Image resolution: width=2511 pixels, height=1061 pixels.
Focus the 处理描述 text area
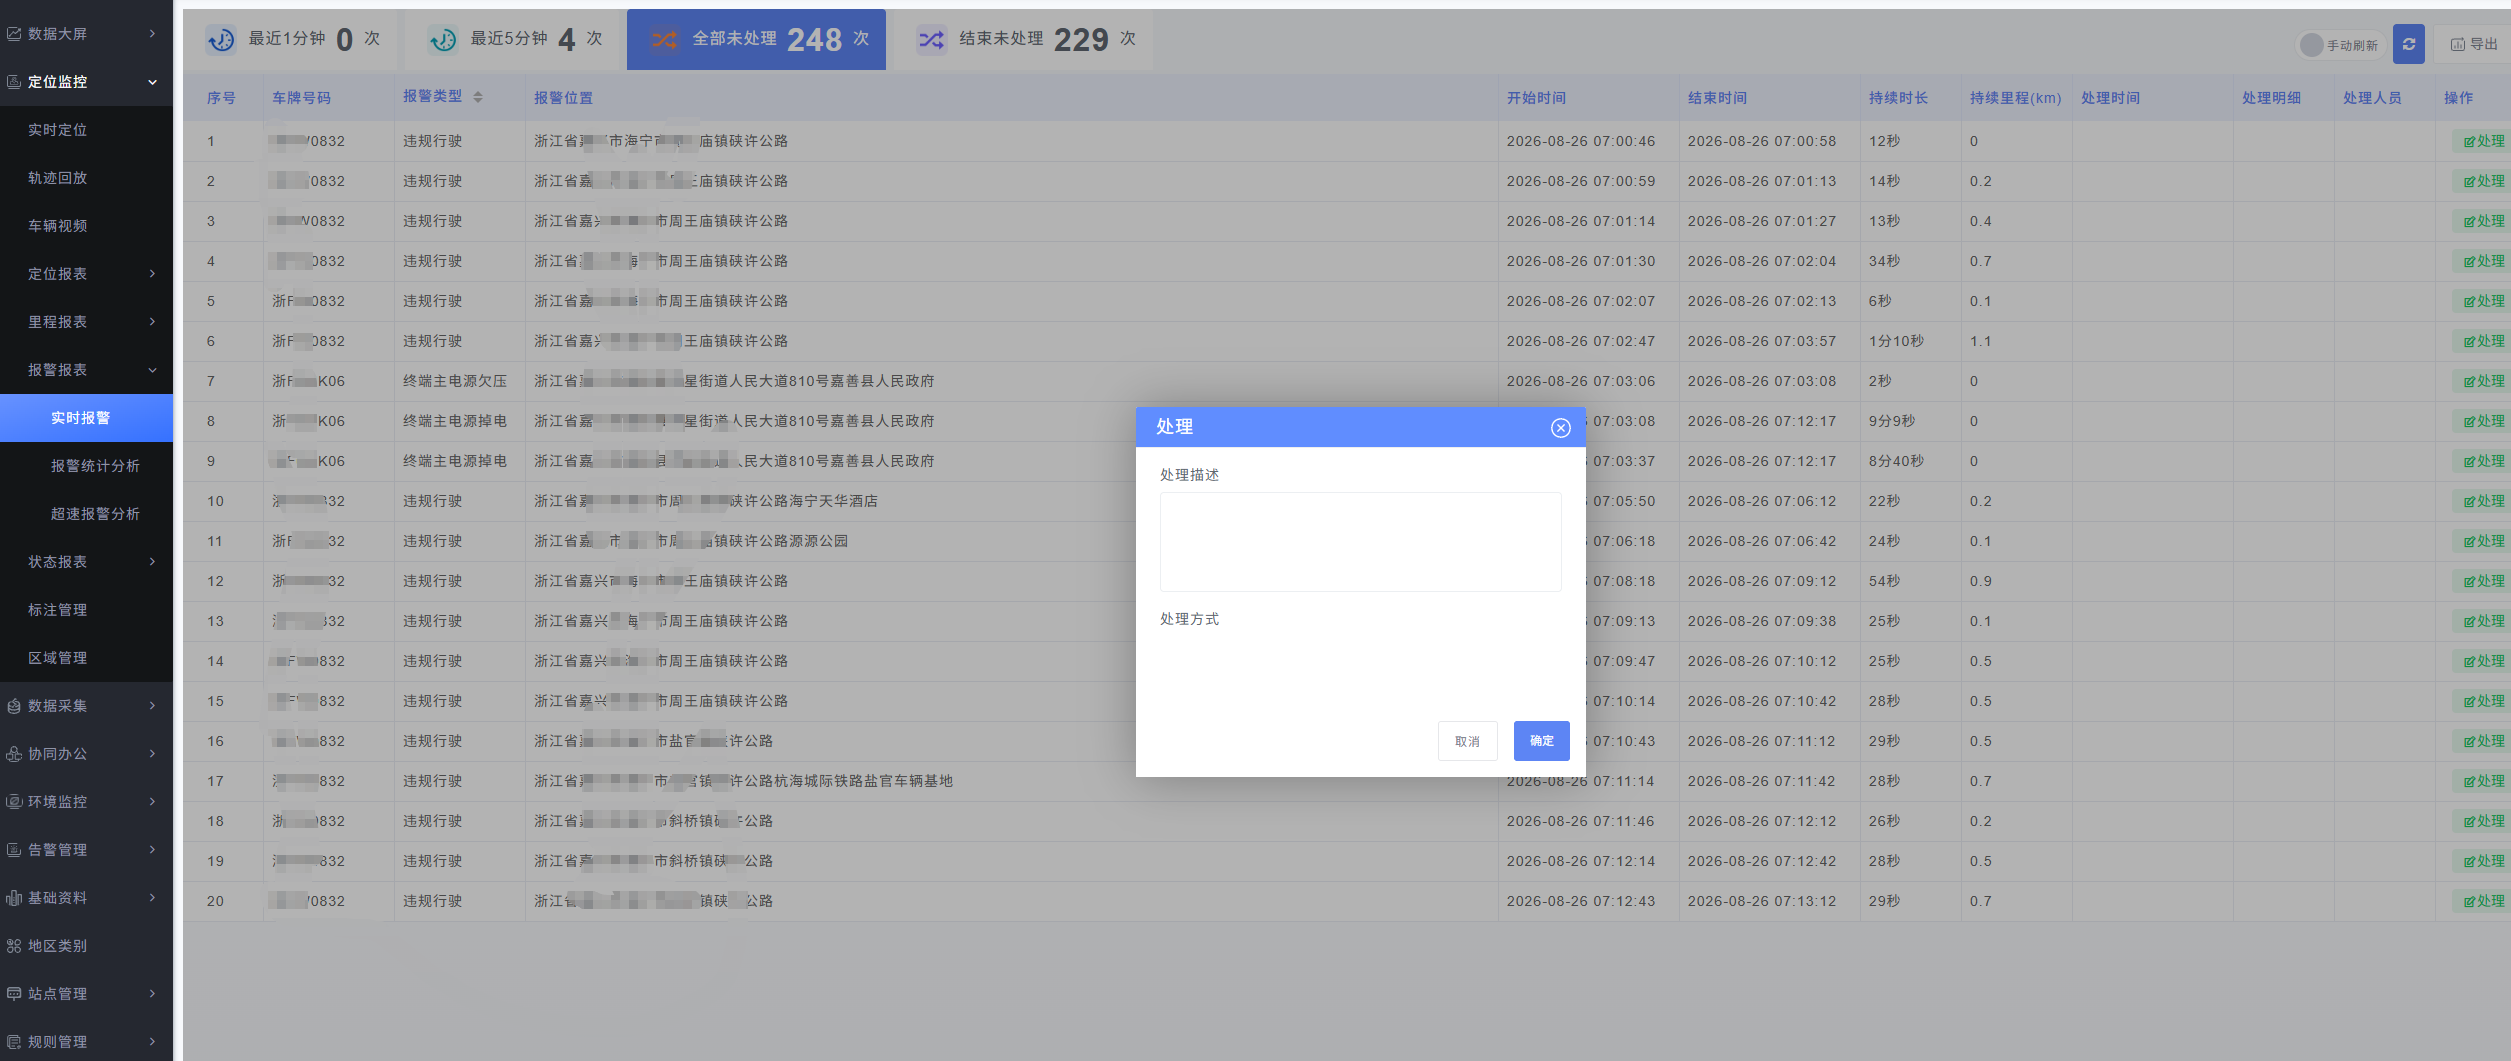click(1360, 541)
